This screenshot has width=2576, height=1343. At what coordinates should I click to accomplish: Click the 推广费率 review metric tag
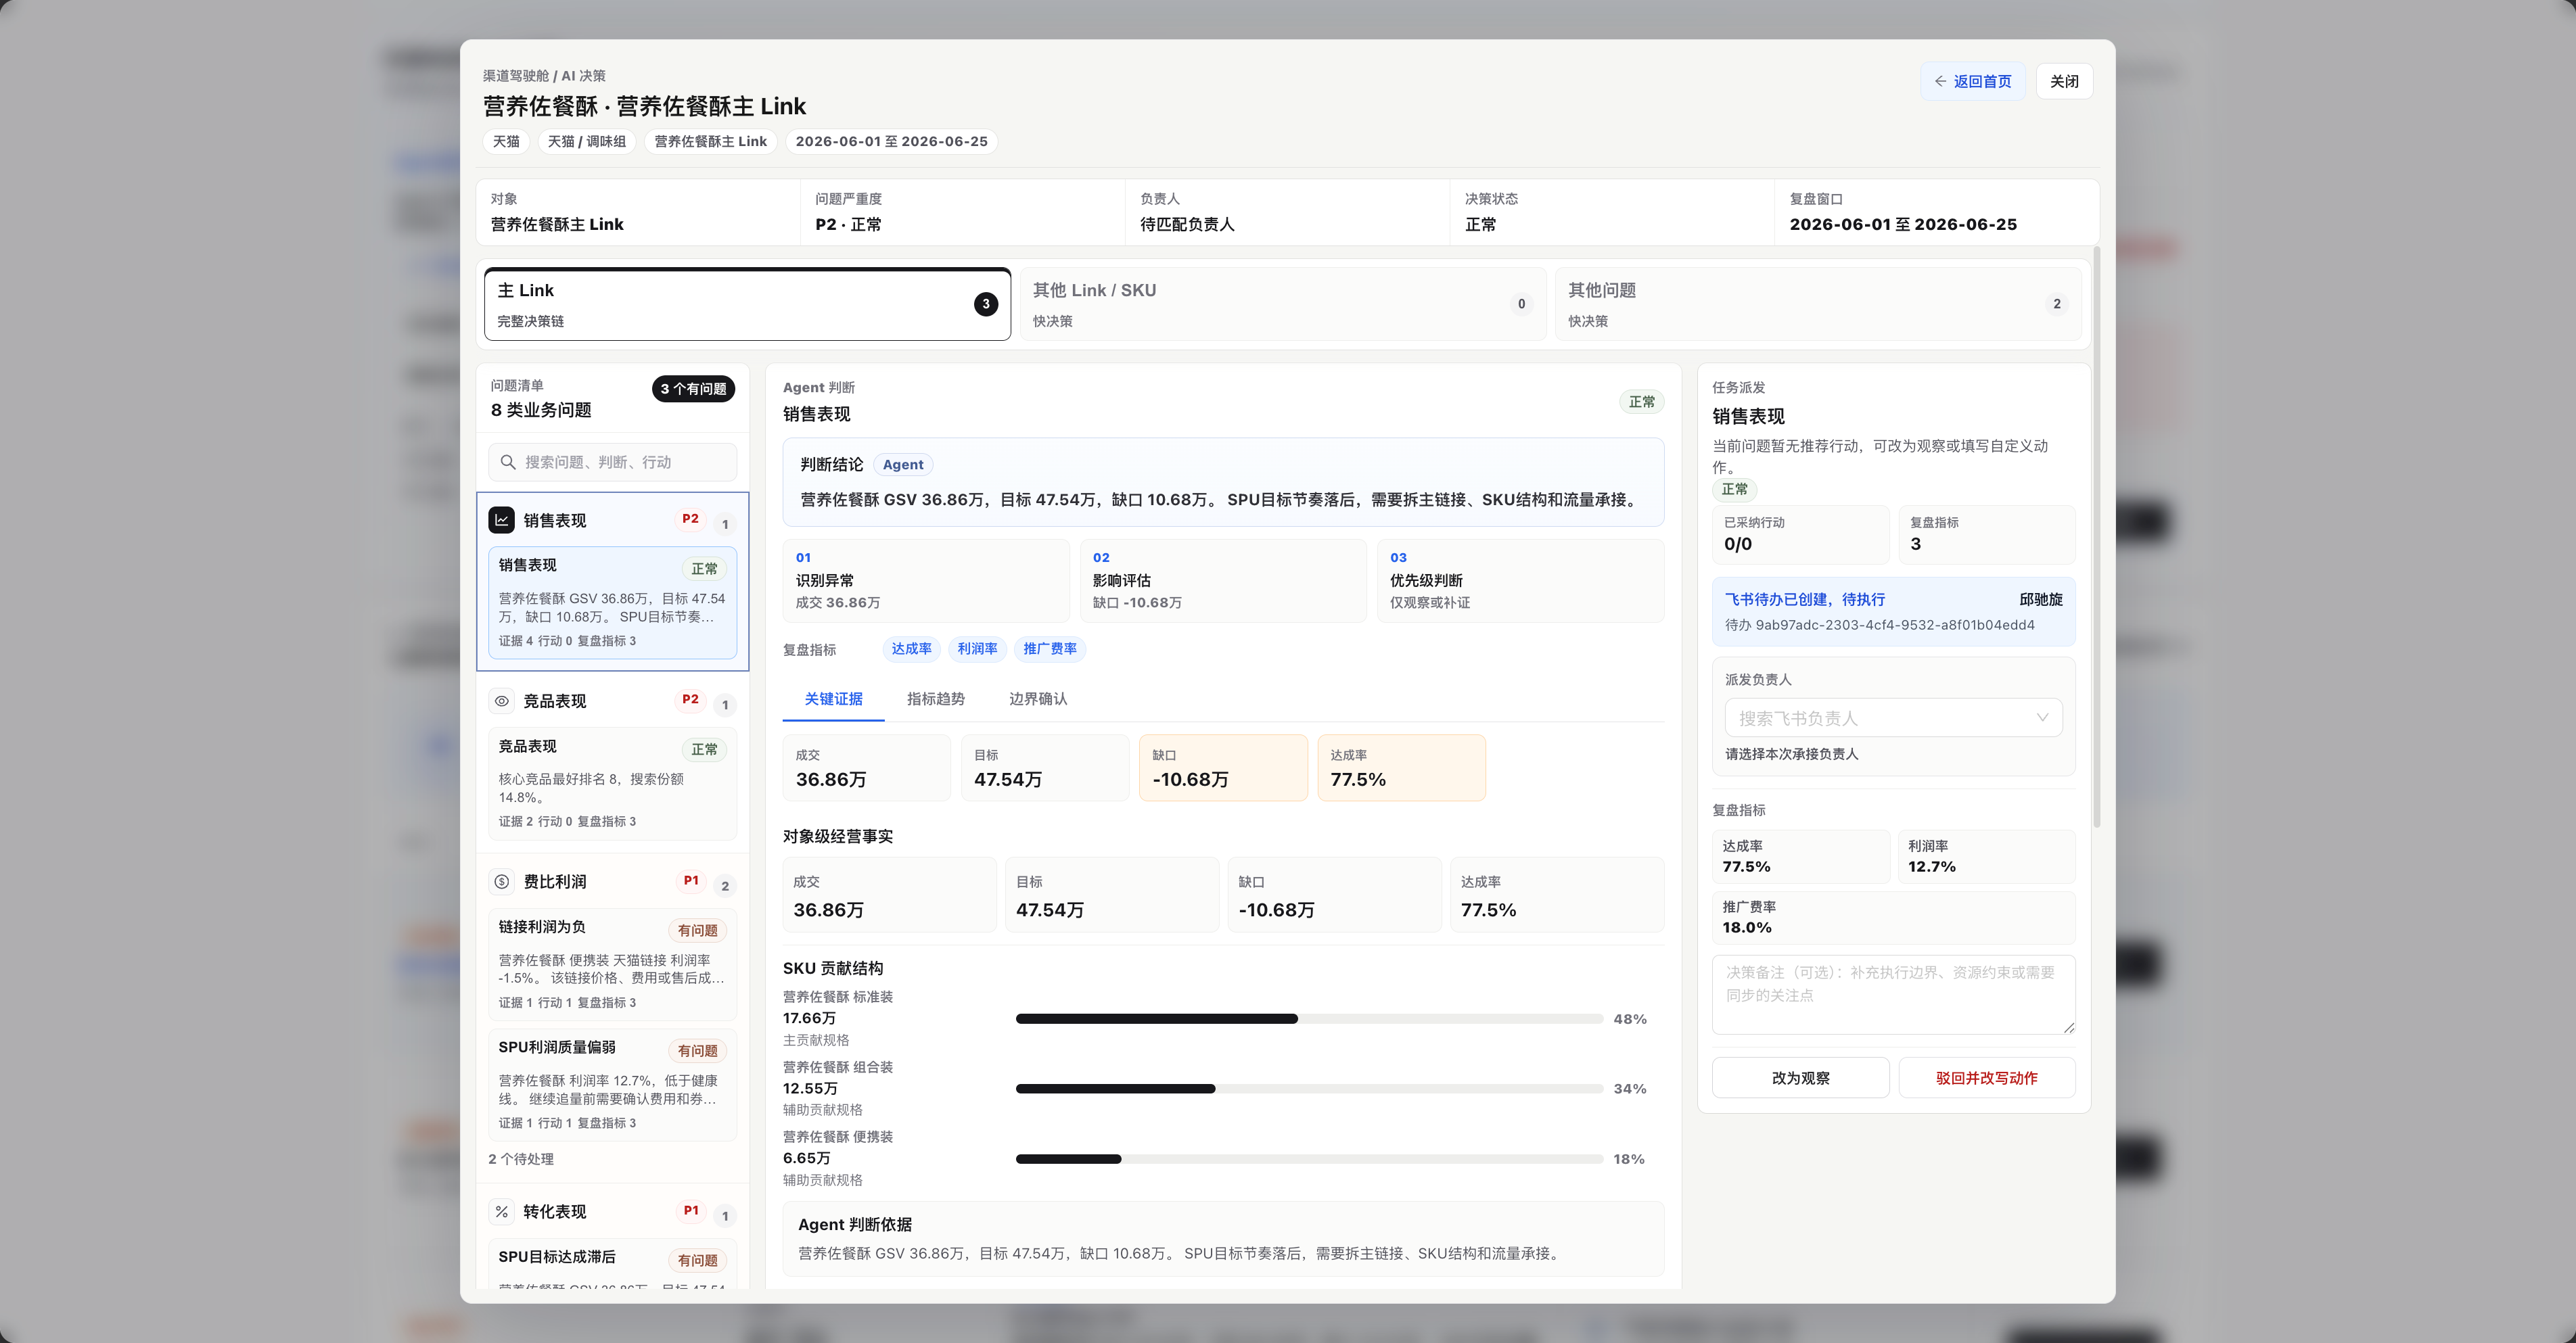1050,649
